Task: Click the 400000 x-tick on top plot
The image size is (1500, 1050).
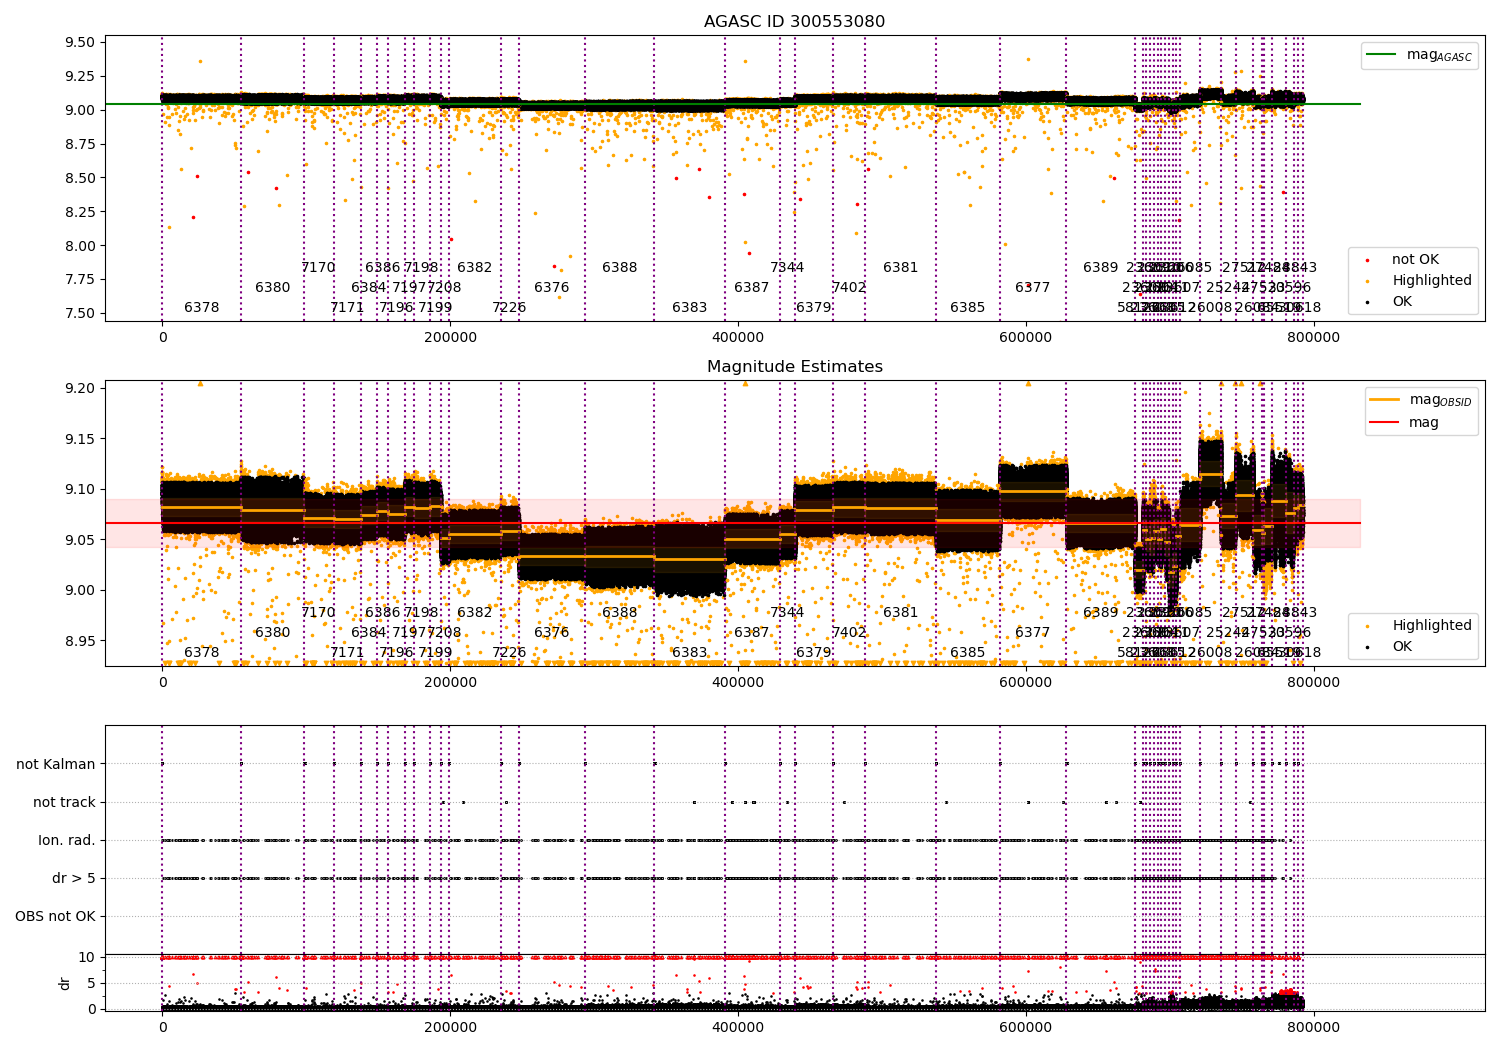Action: point(738,337)
